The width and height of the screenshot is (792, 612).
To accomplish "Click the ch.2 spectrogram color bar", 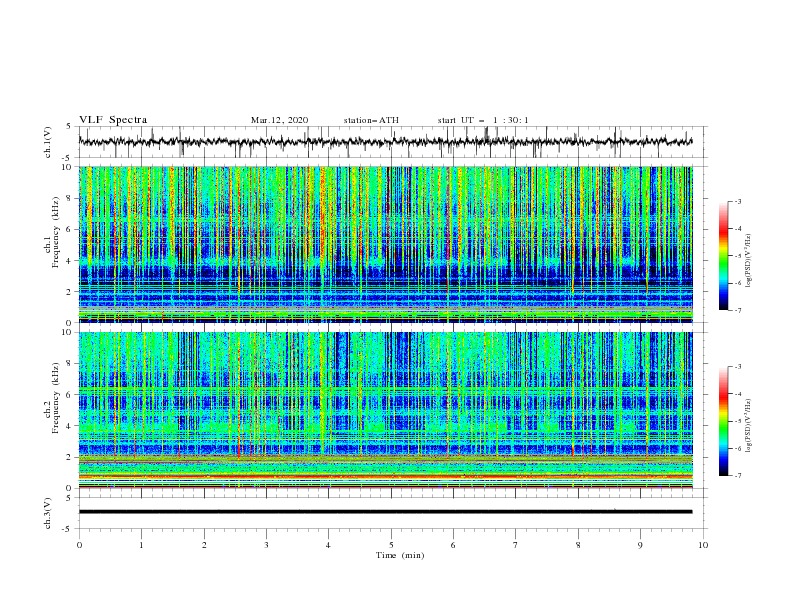I will pyautogui.click(x=723, y=421).
